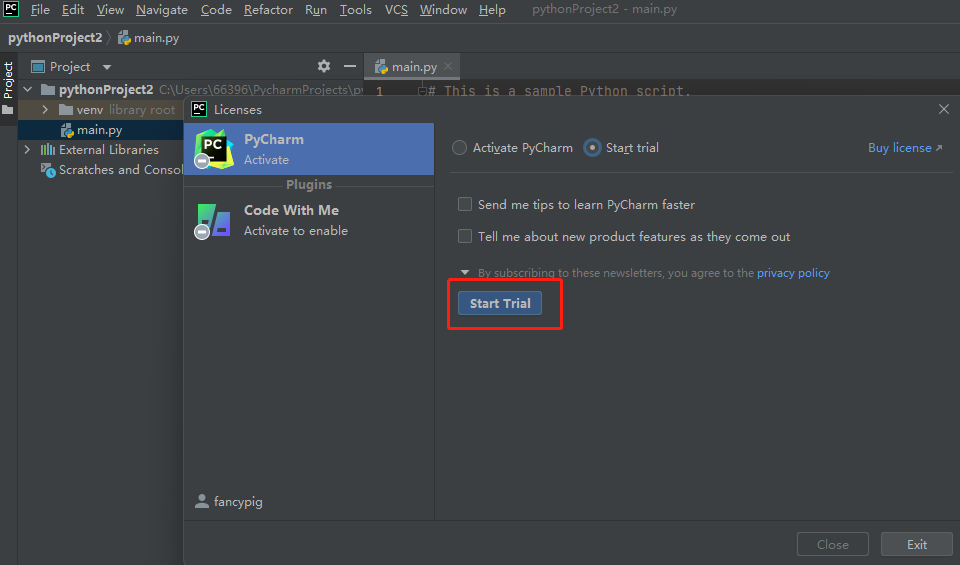Image resolution: width=960 pixels, height=565 pixels.
Task: Open the Code menu
Action: click(216, 10)
